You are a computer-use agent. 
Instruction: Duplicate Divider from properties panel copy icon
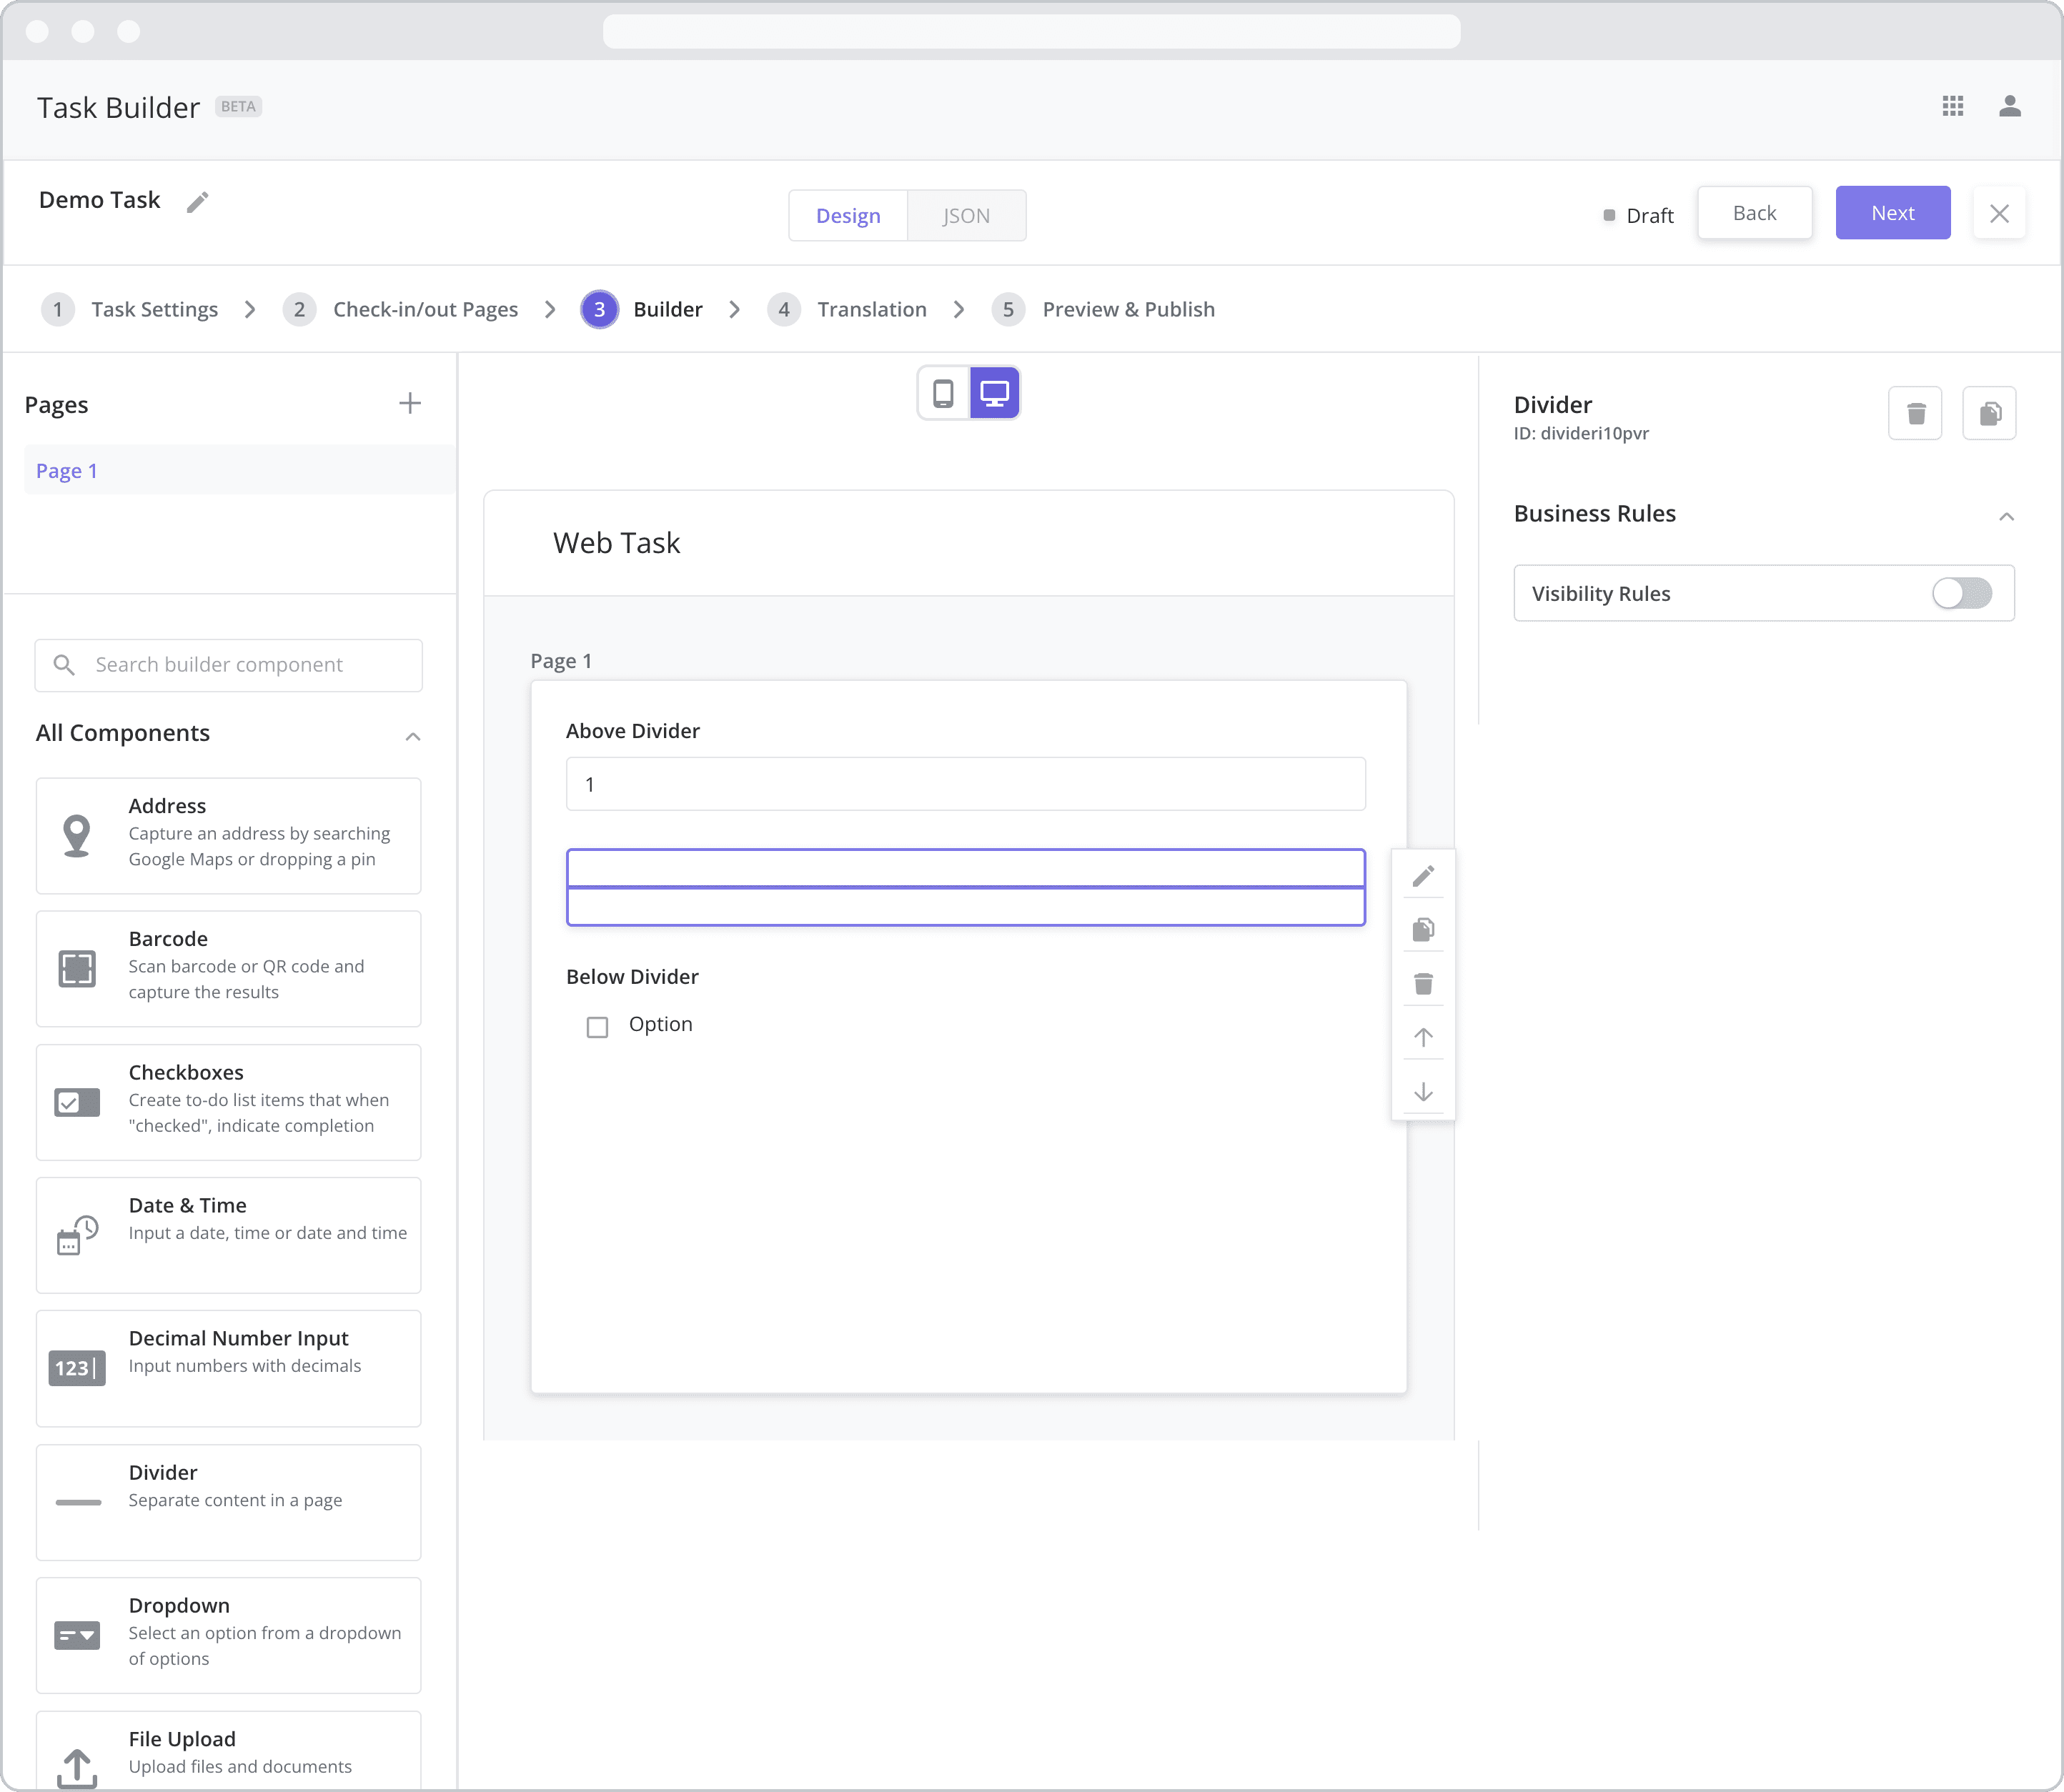tap(1989, 413)
